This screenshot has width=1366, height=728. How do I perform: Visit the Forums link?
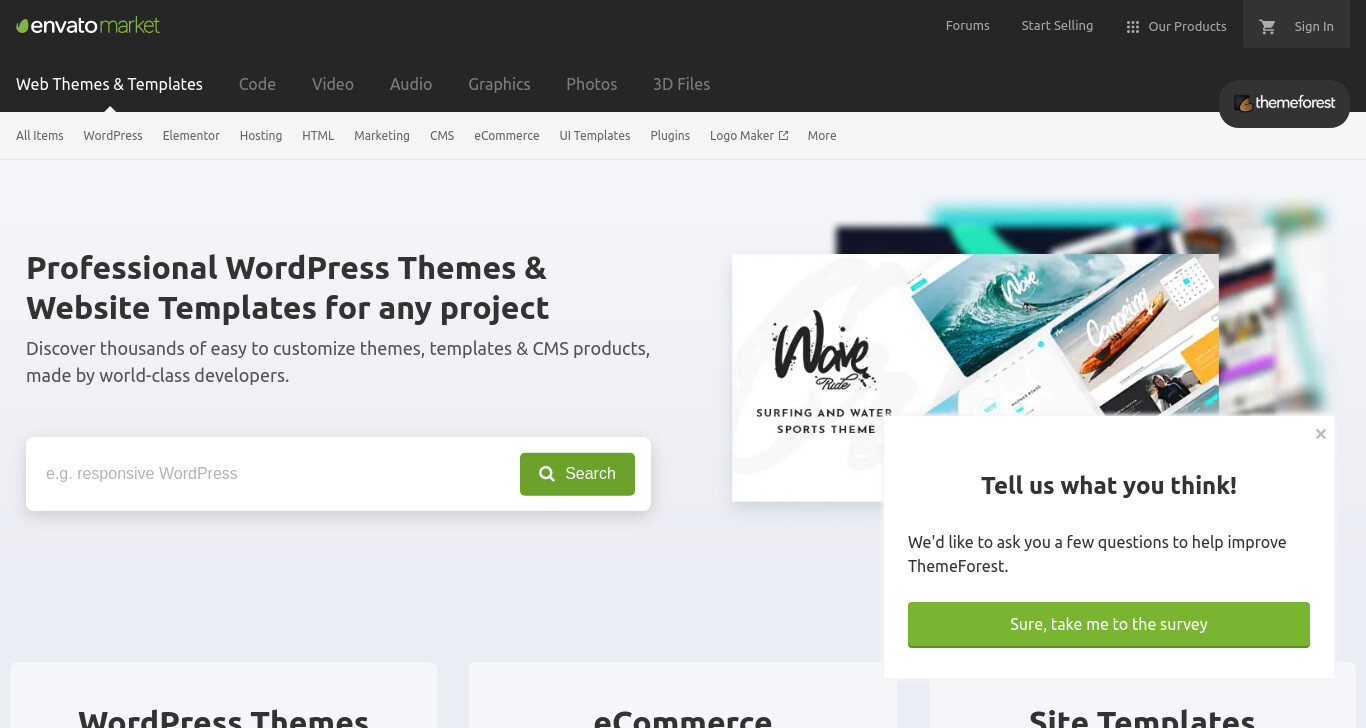968,26
